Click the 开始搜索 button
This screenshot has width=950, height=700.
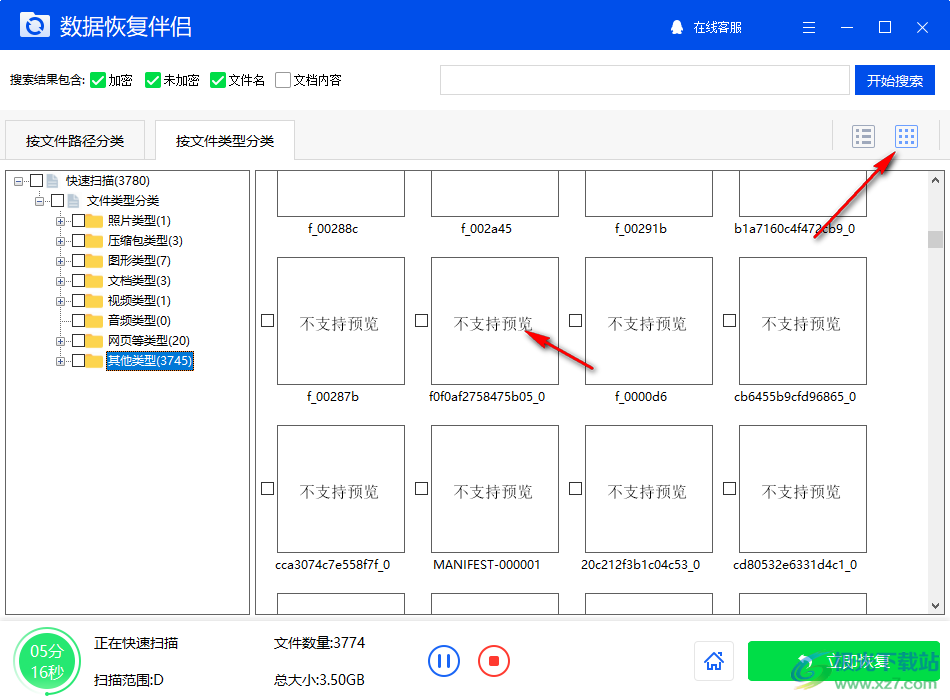pyautogui.click(x=895, y=80)
